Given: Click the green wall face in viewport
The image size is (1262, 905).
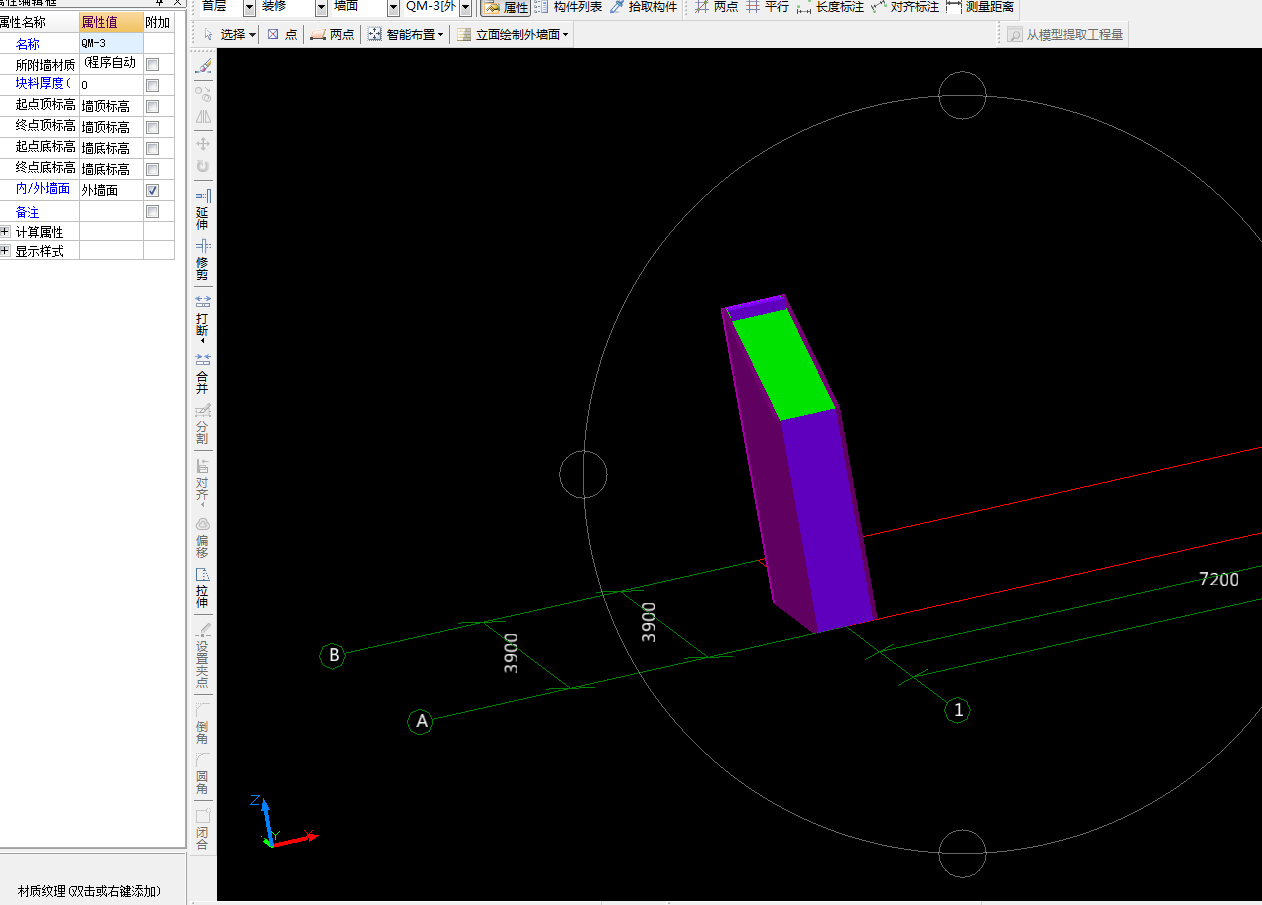Looking at the screenshot, I should [786, 365].
